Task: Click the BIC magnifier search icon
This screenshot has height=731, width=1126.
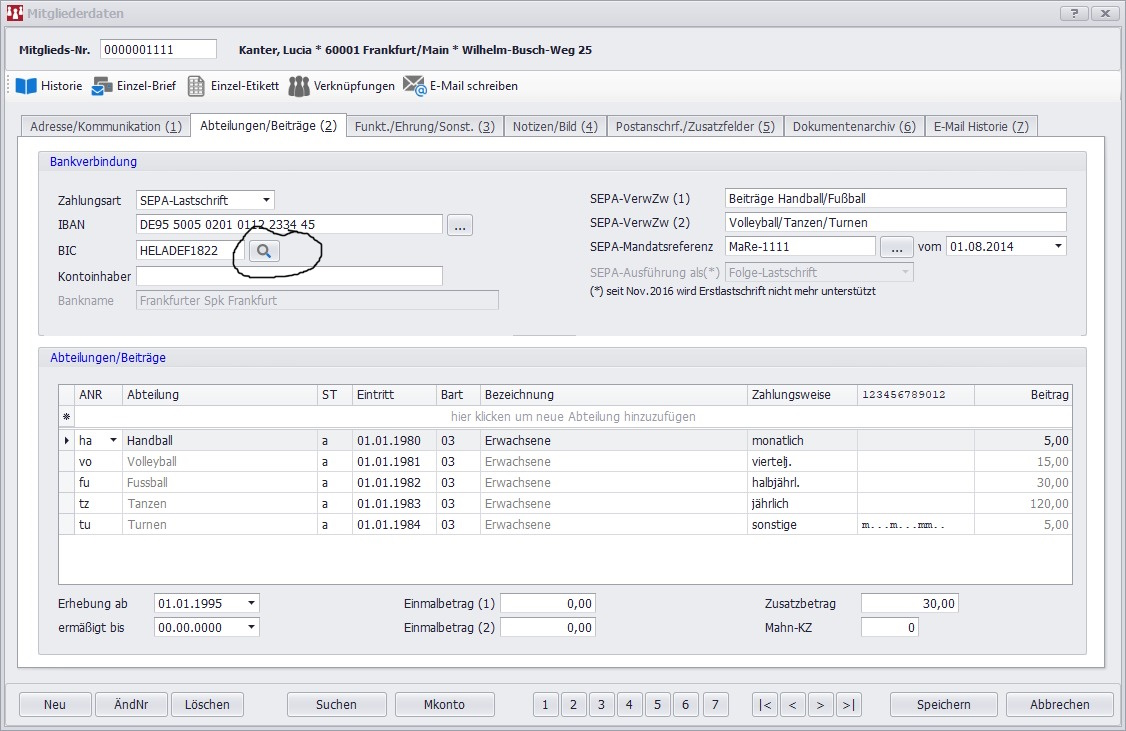Action: (264, 251)
